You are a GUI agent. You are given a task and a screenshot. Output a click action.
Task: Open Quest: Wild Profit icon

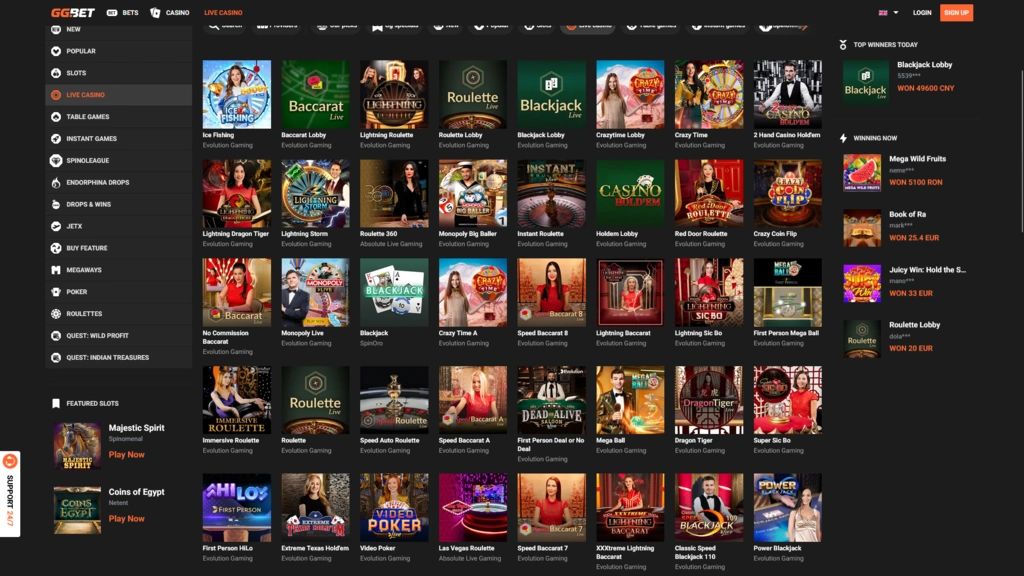click(56, 336)
